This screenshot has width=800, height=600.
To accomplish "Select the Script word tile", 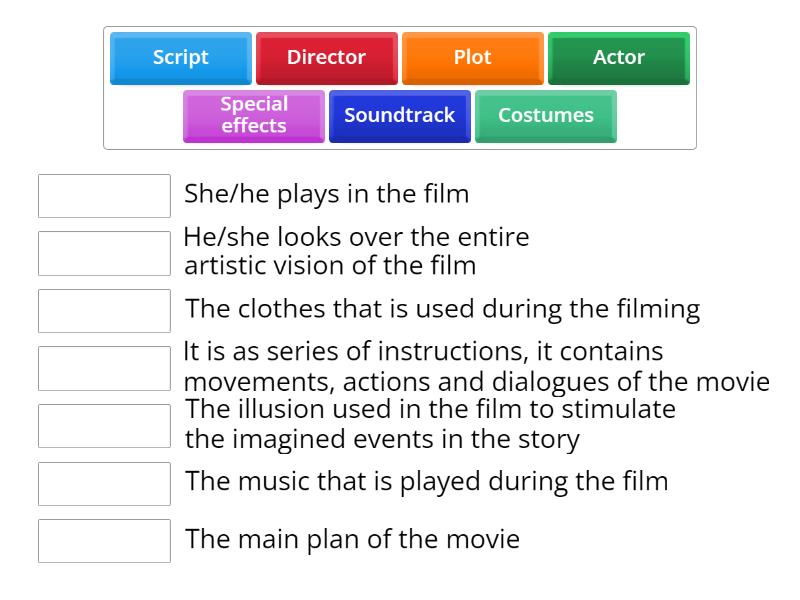I will (x=180, y=58).
